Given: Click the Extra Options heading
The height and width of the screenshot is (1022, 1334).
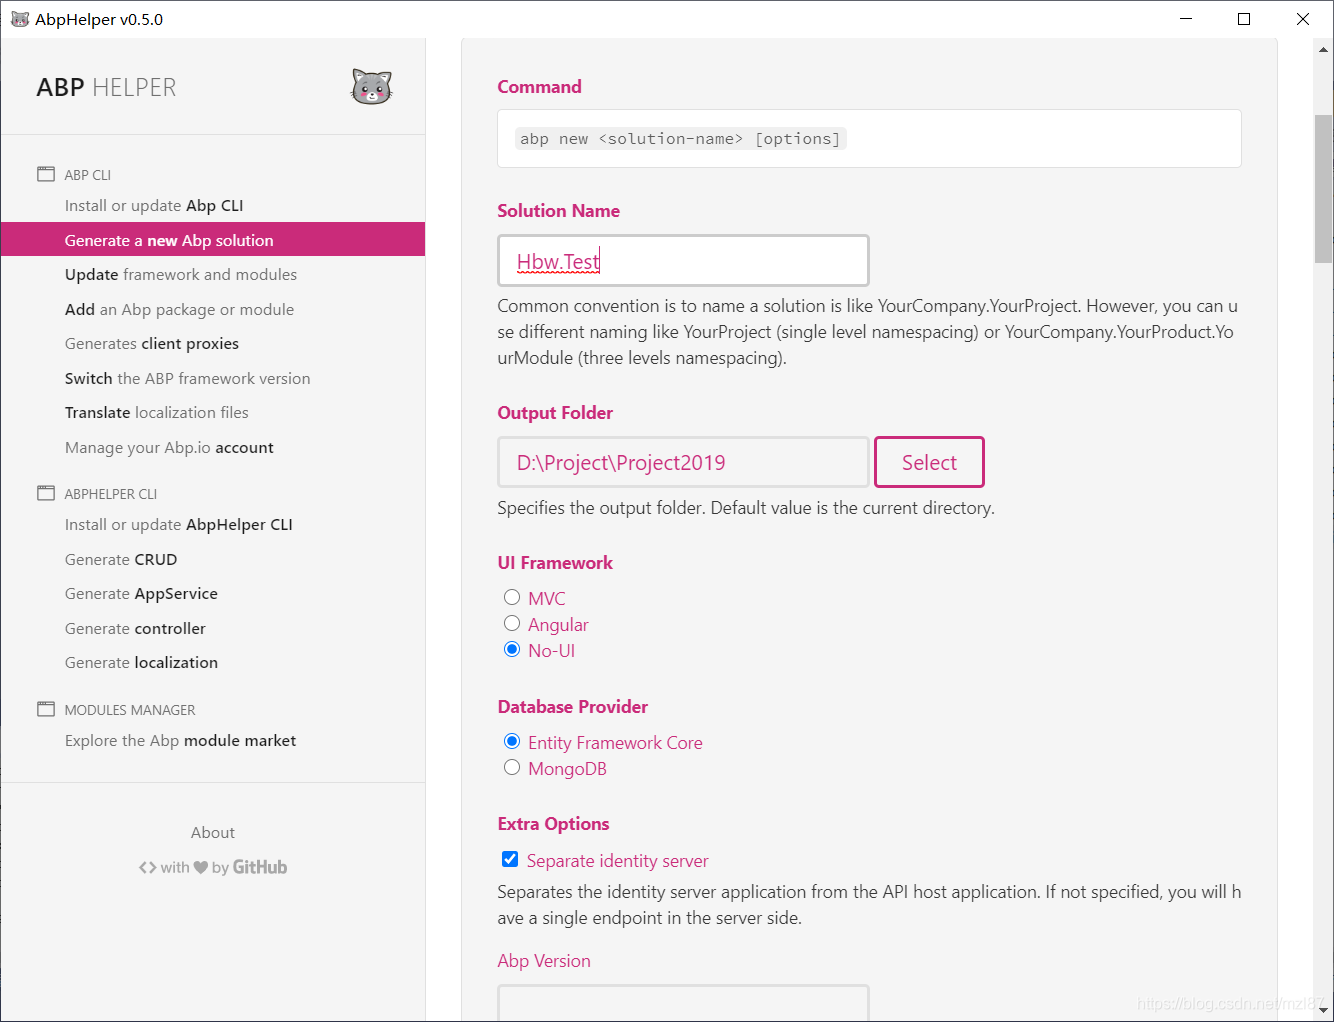Looking at the screenshot, I should point(553,823).
